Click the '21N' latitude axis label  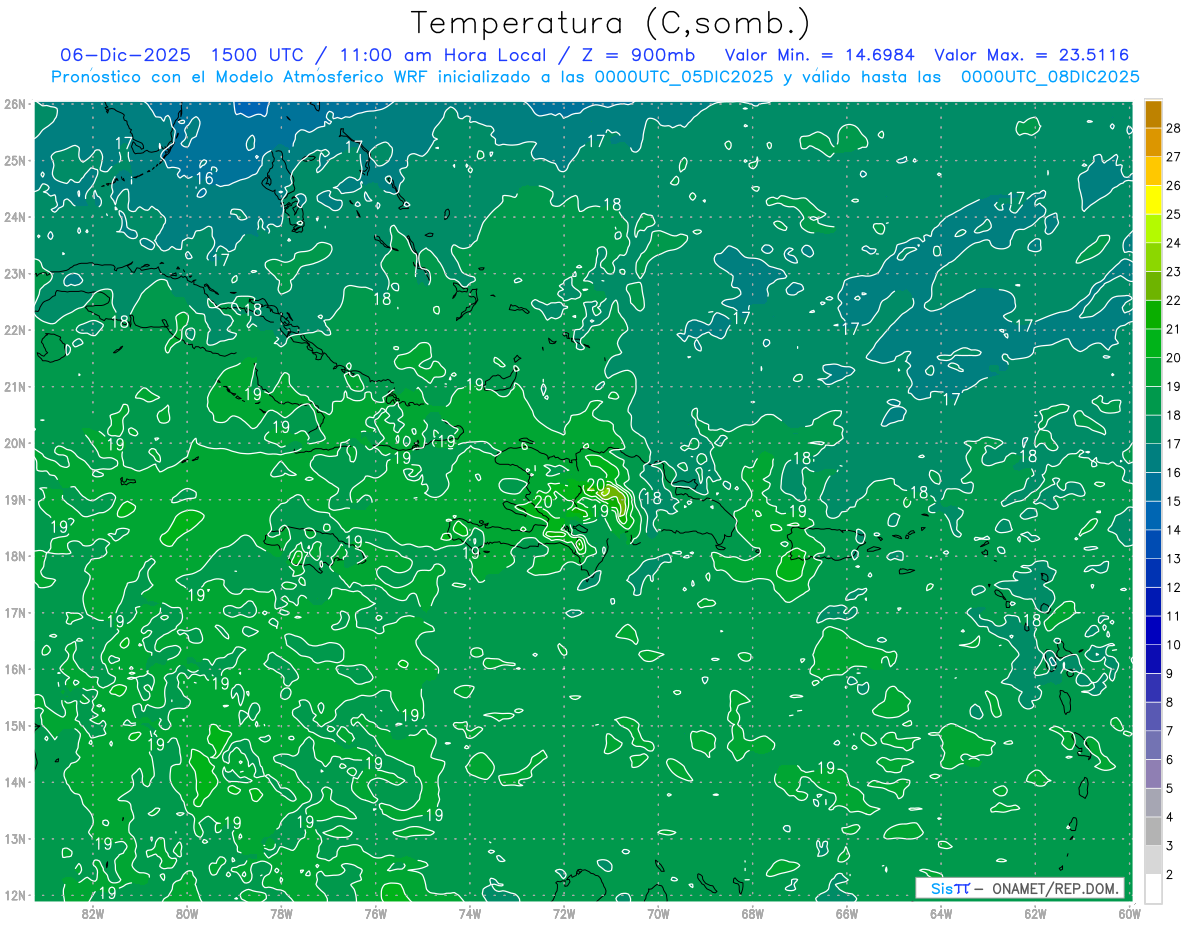coord(15,386)
